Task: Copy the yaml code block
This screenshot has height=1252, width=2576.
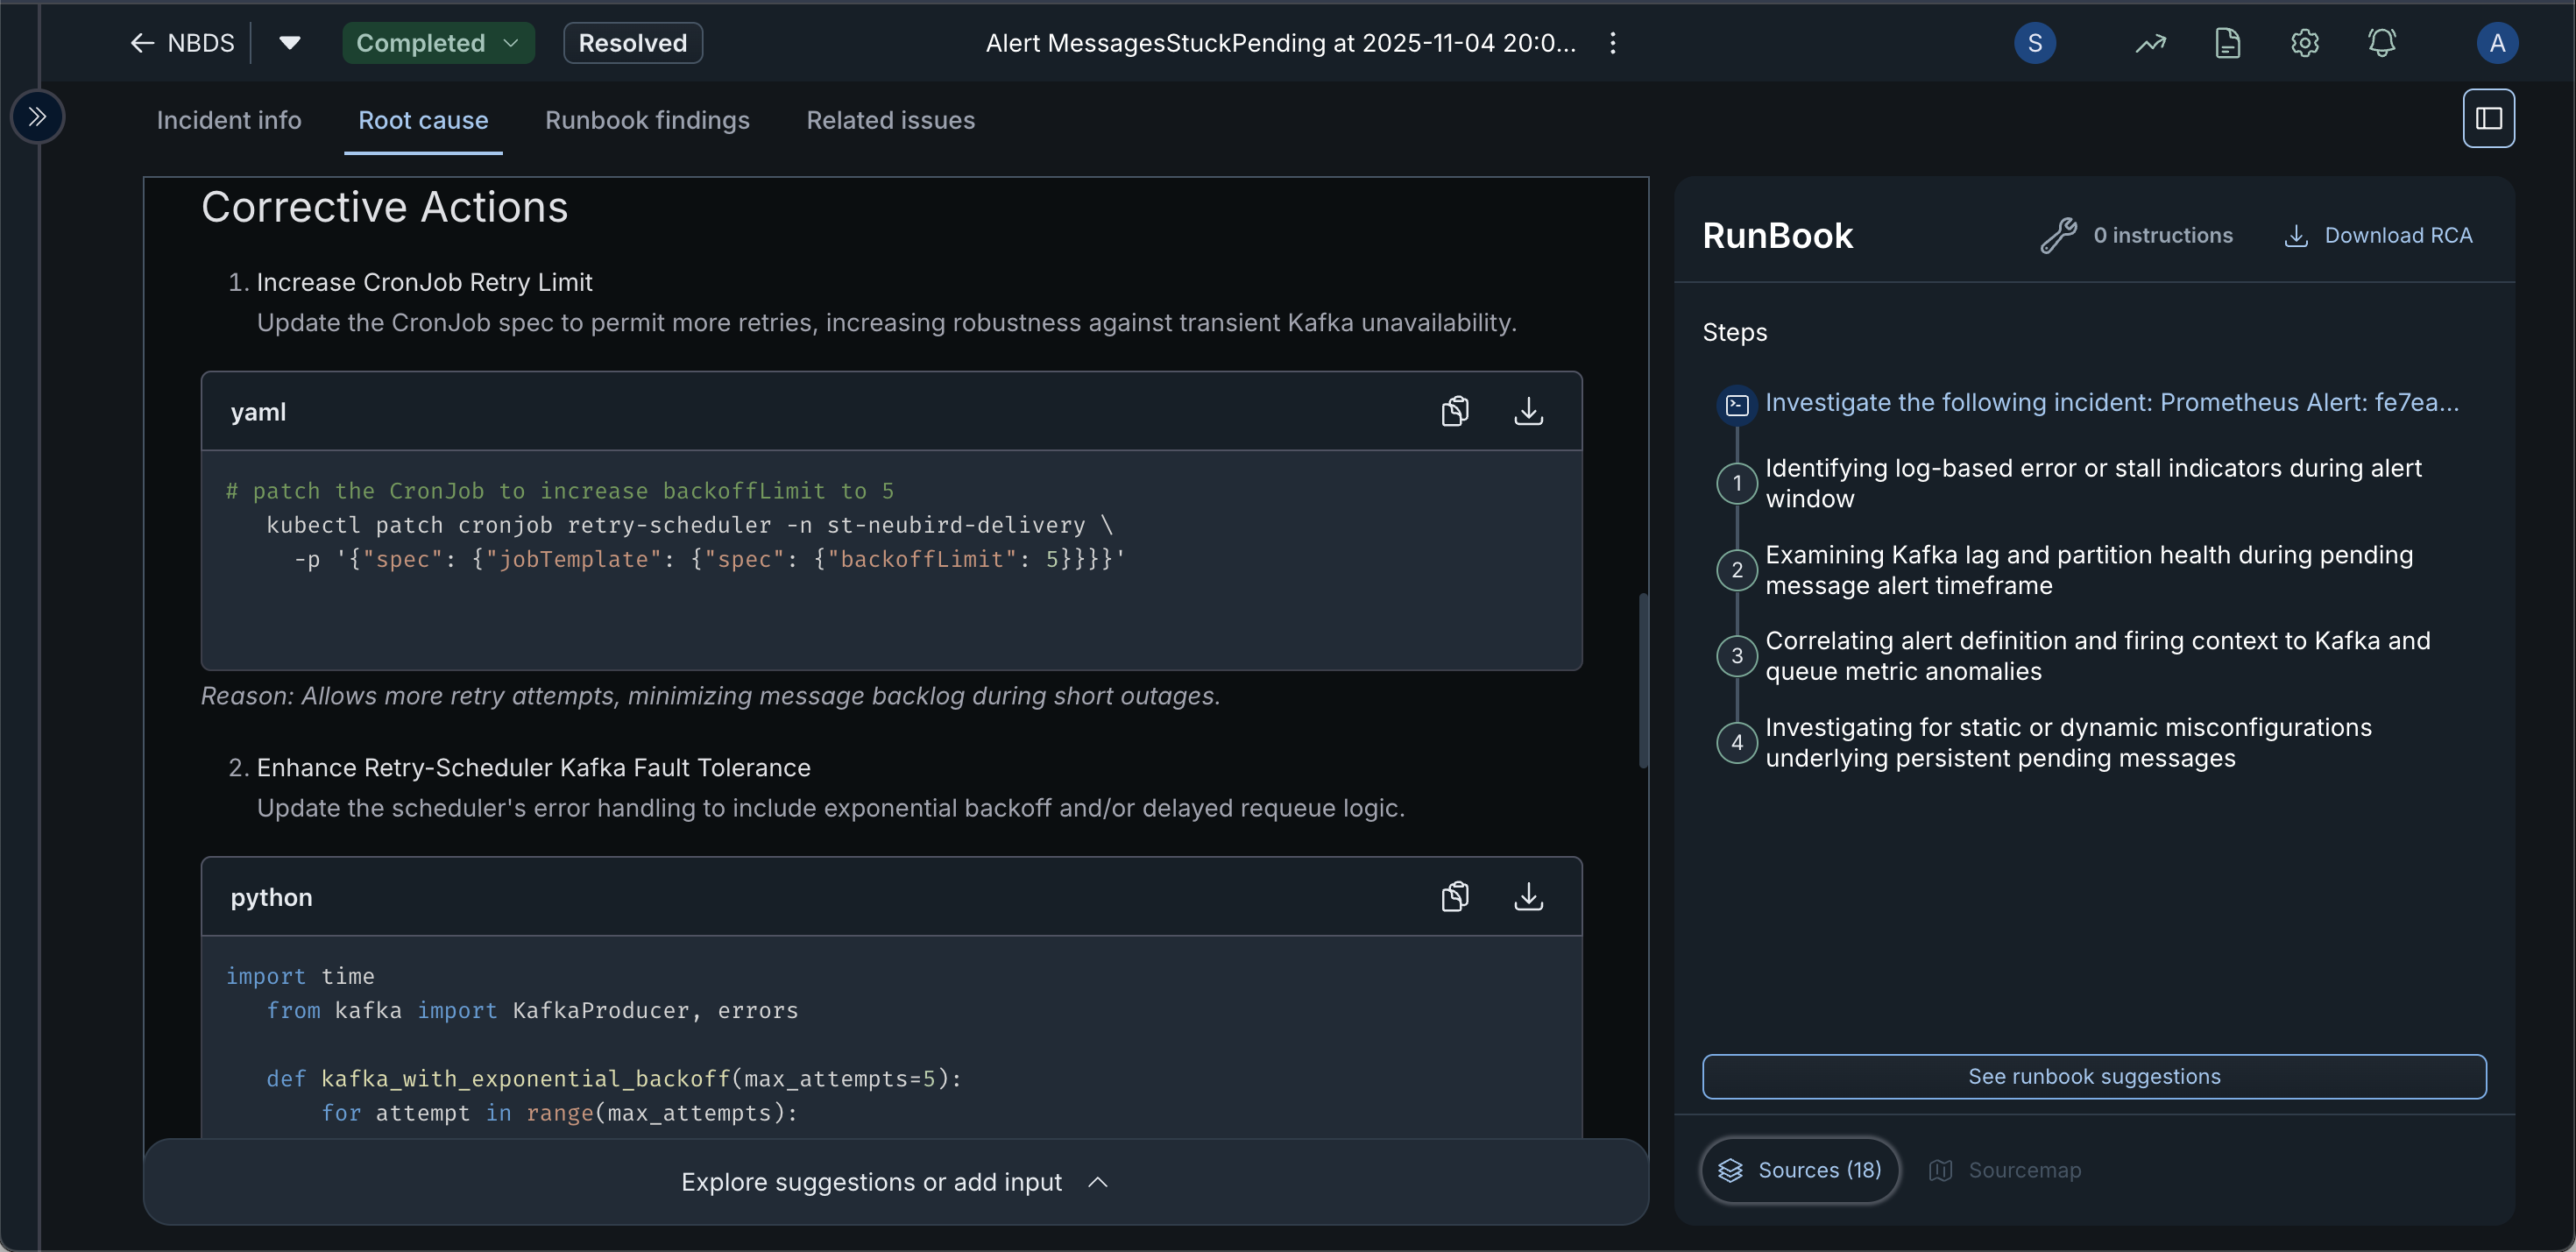Action: [1455, 411]
